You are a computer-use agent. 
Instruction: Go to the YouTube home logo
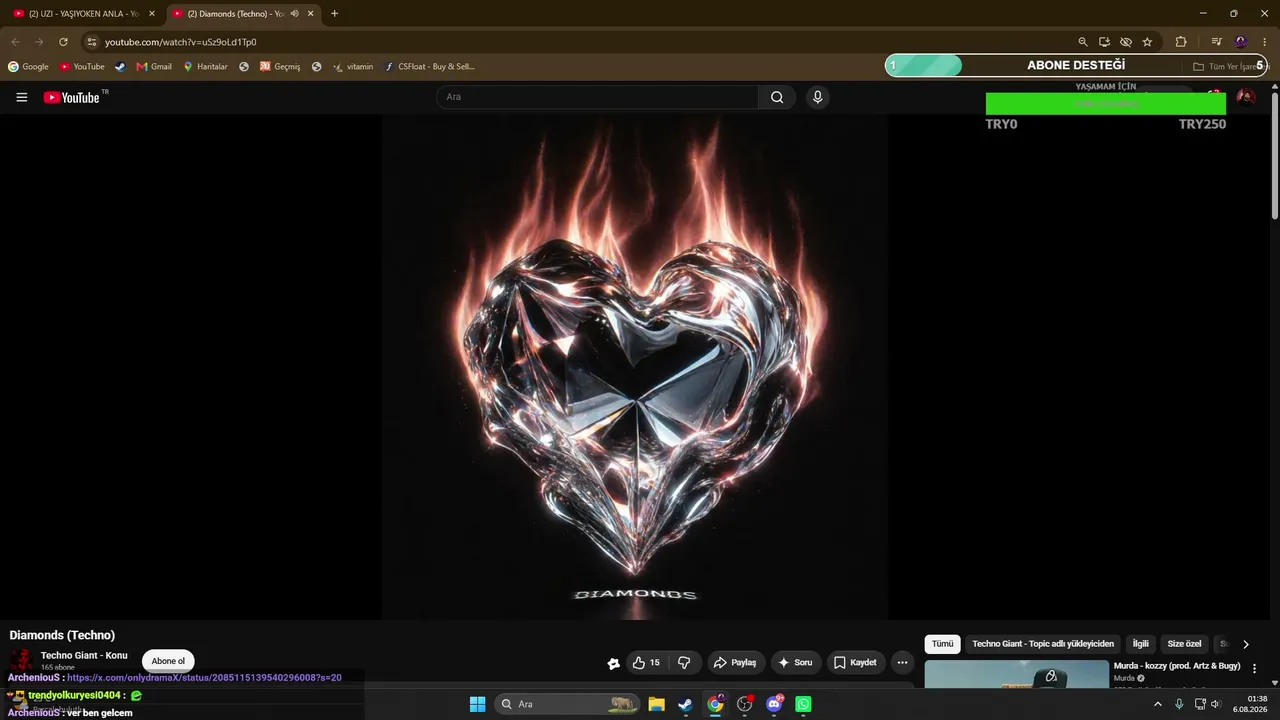[x=72, y=97]
